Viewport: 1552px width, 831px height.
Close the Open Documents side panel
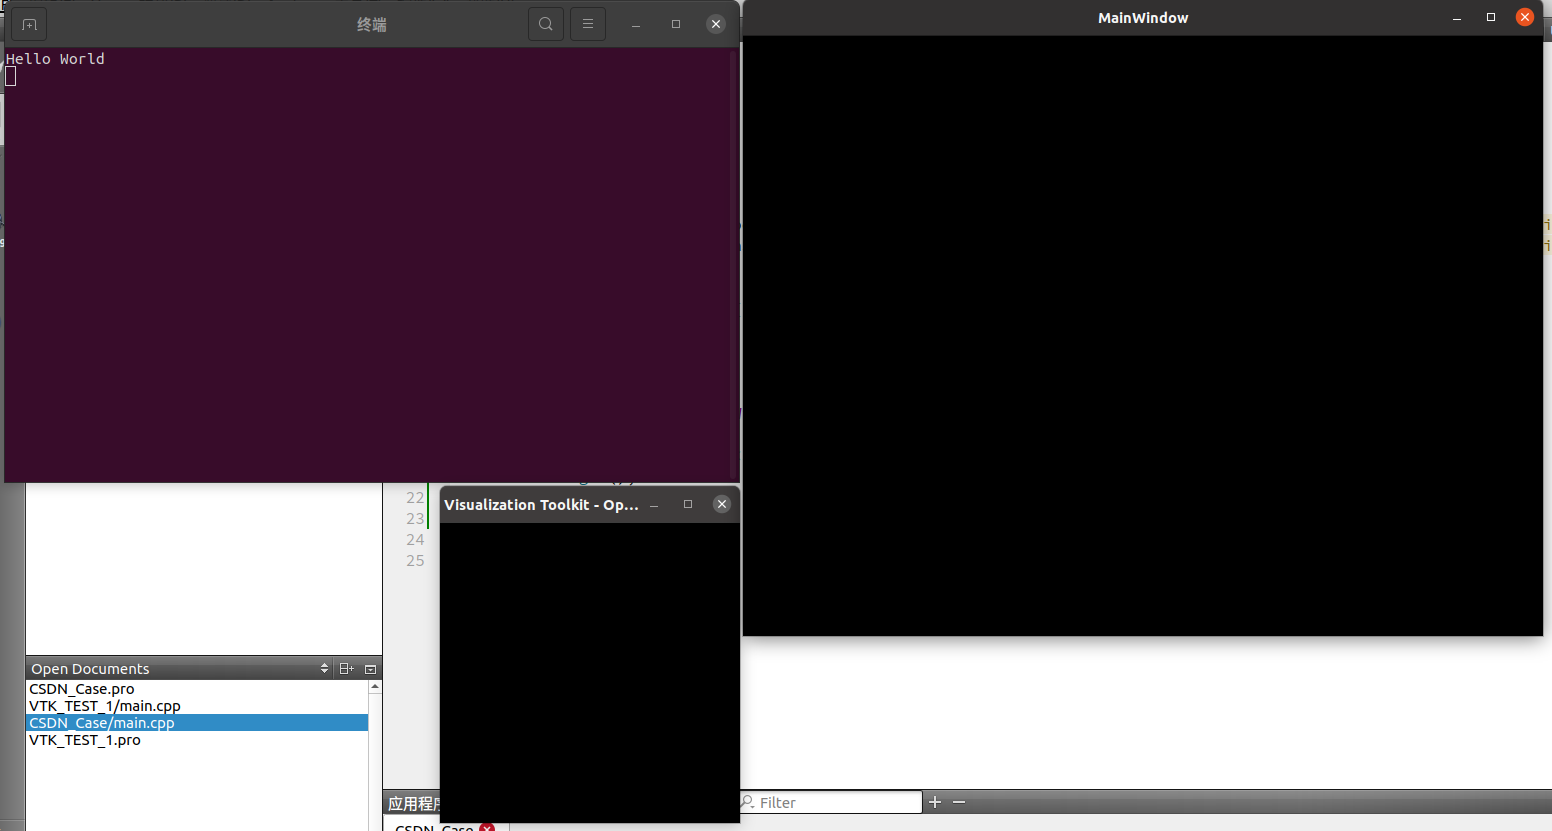coord(370,668)
